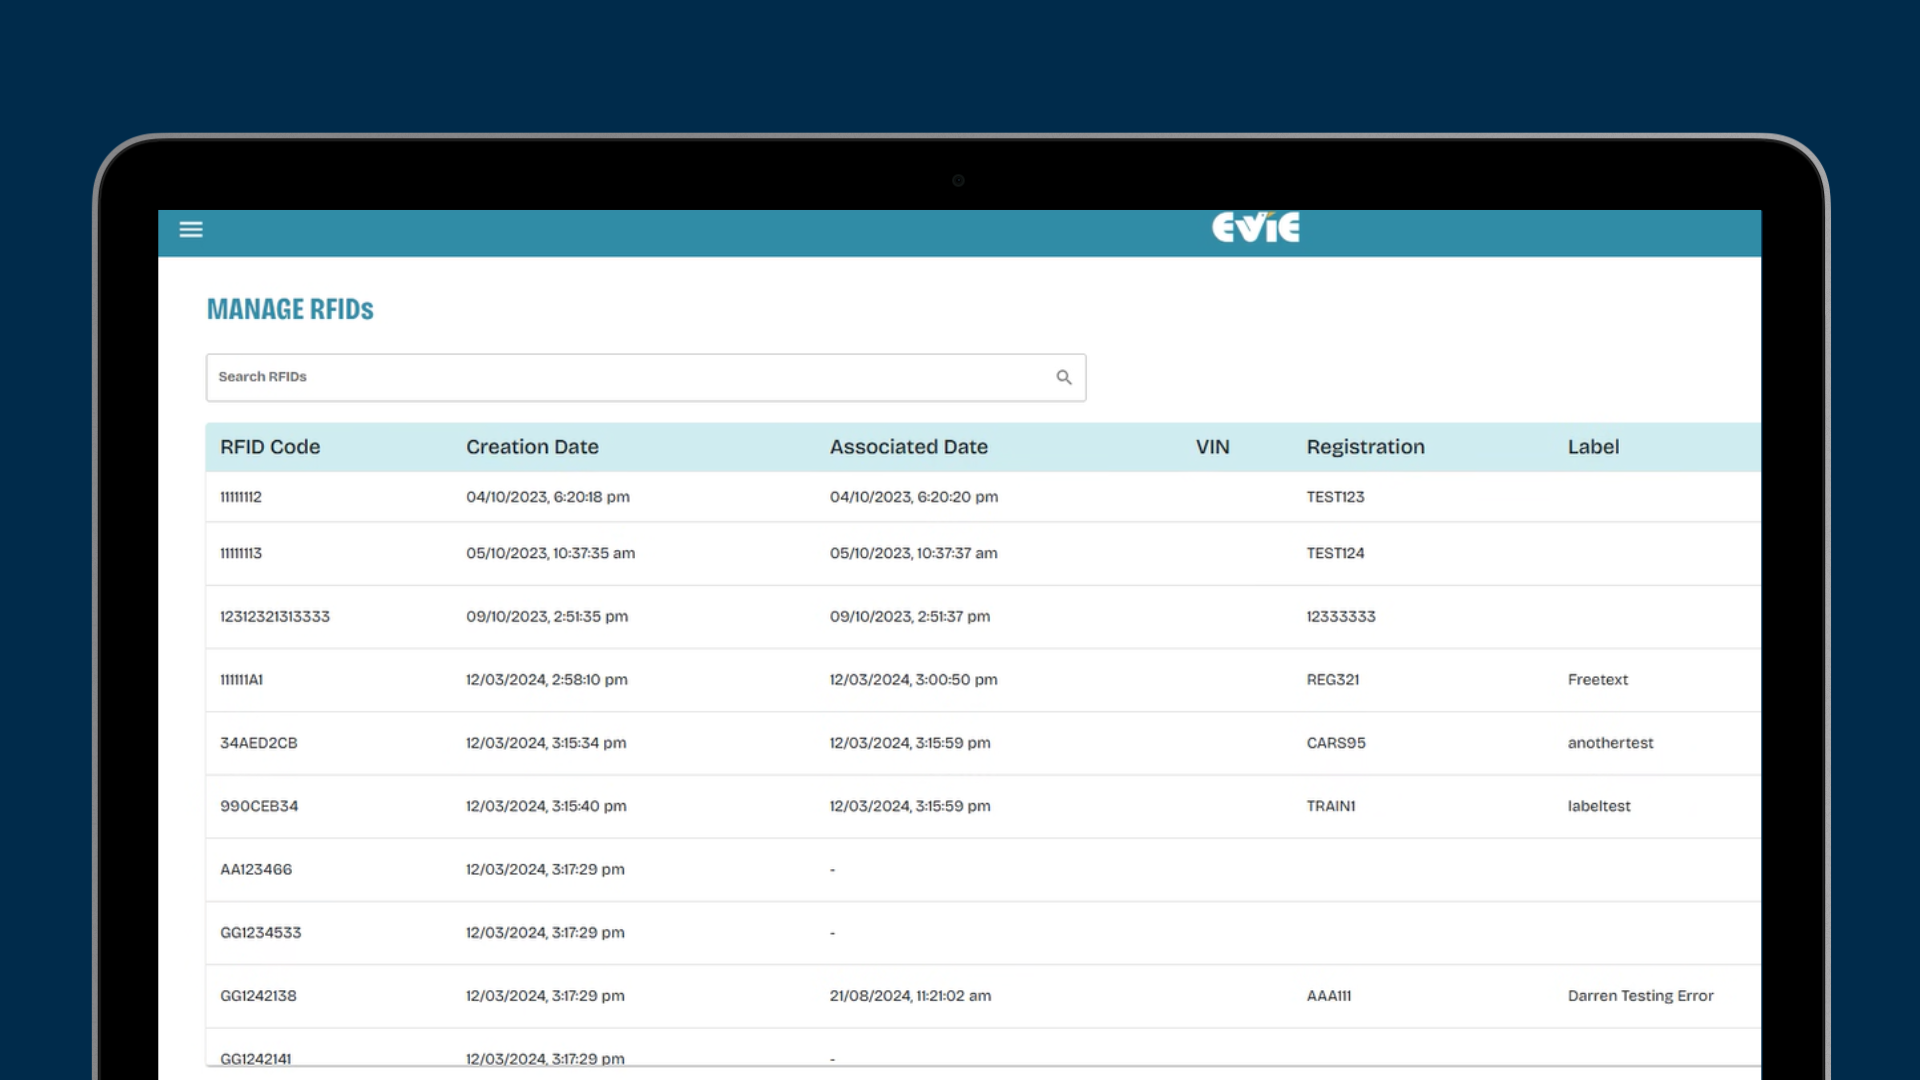Screen dimensions: 1920x1080
Task: Click registration TEST123
Action: pyautogui.click(x=1335, y=497)
